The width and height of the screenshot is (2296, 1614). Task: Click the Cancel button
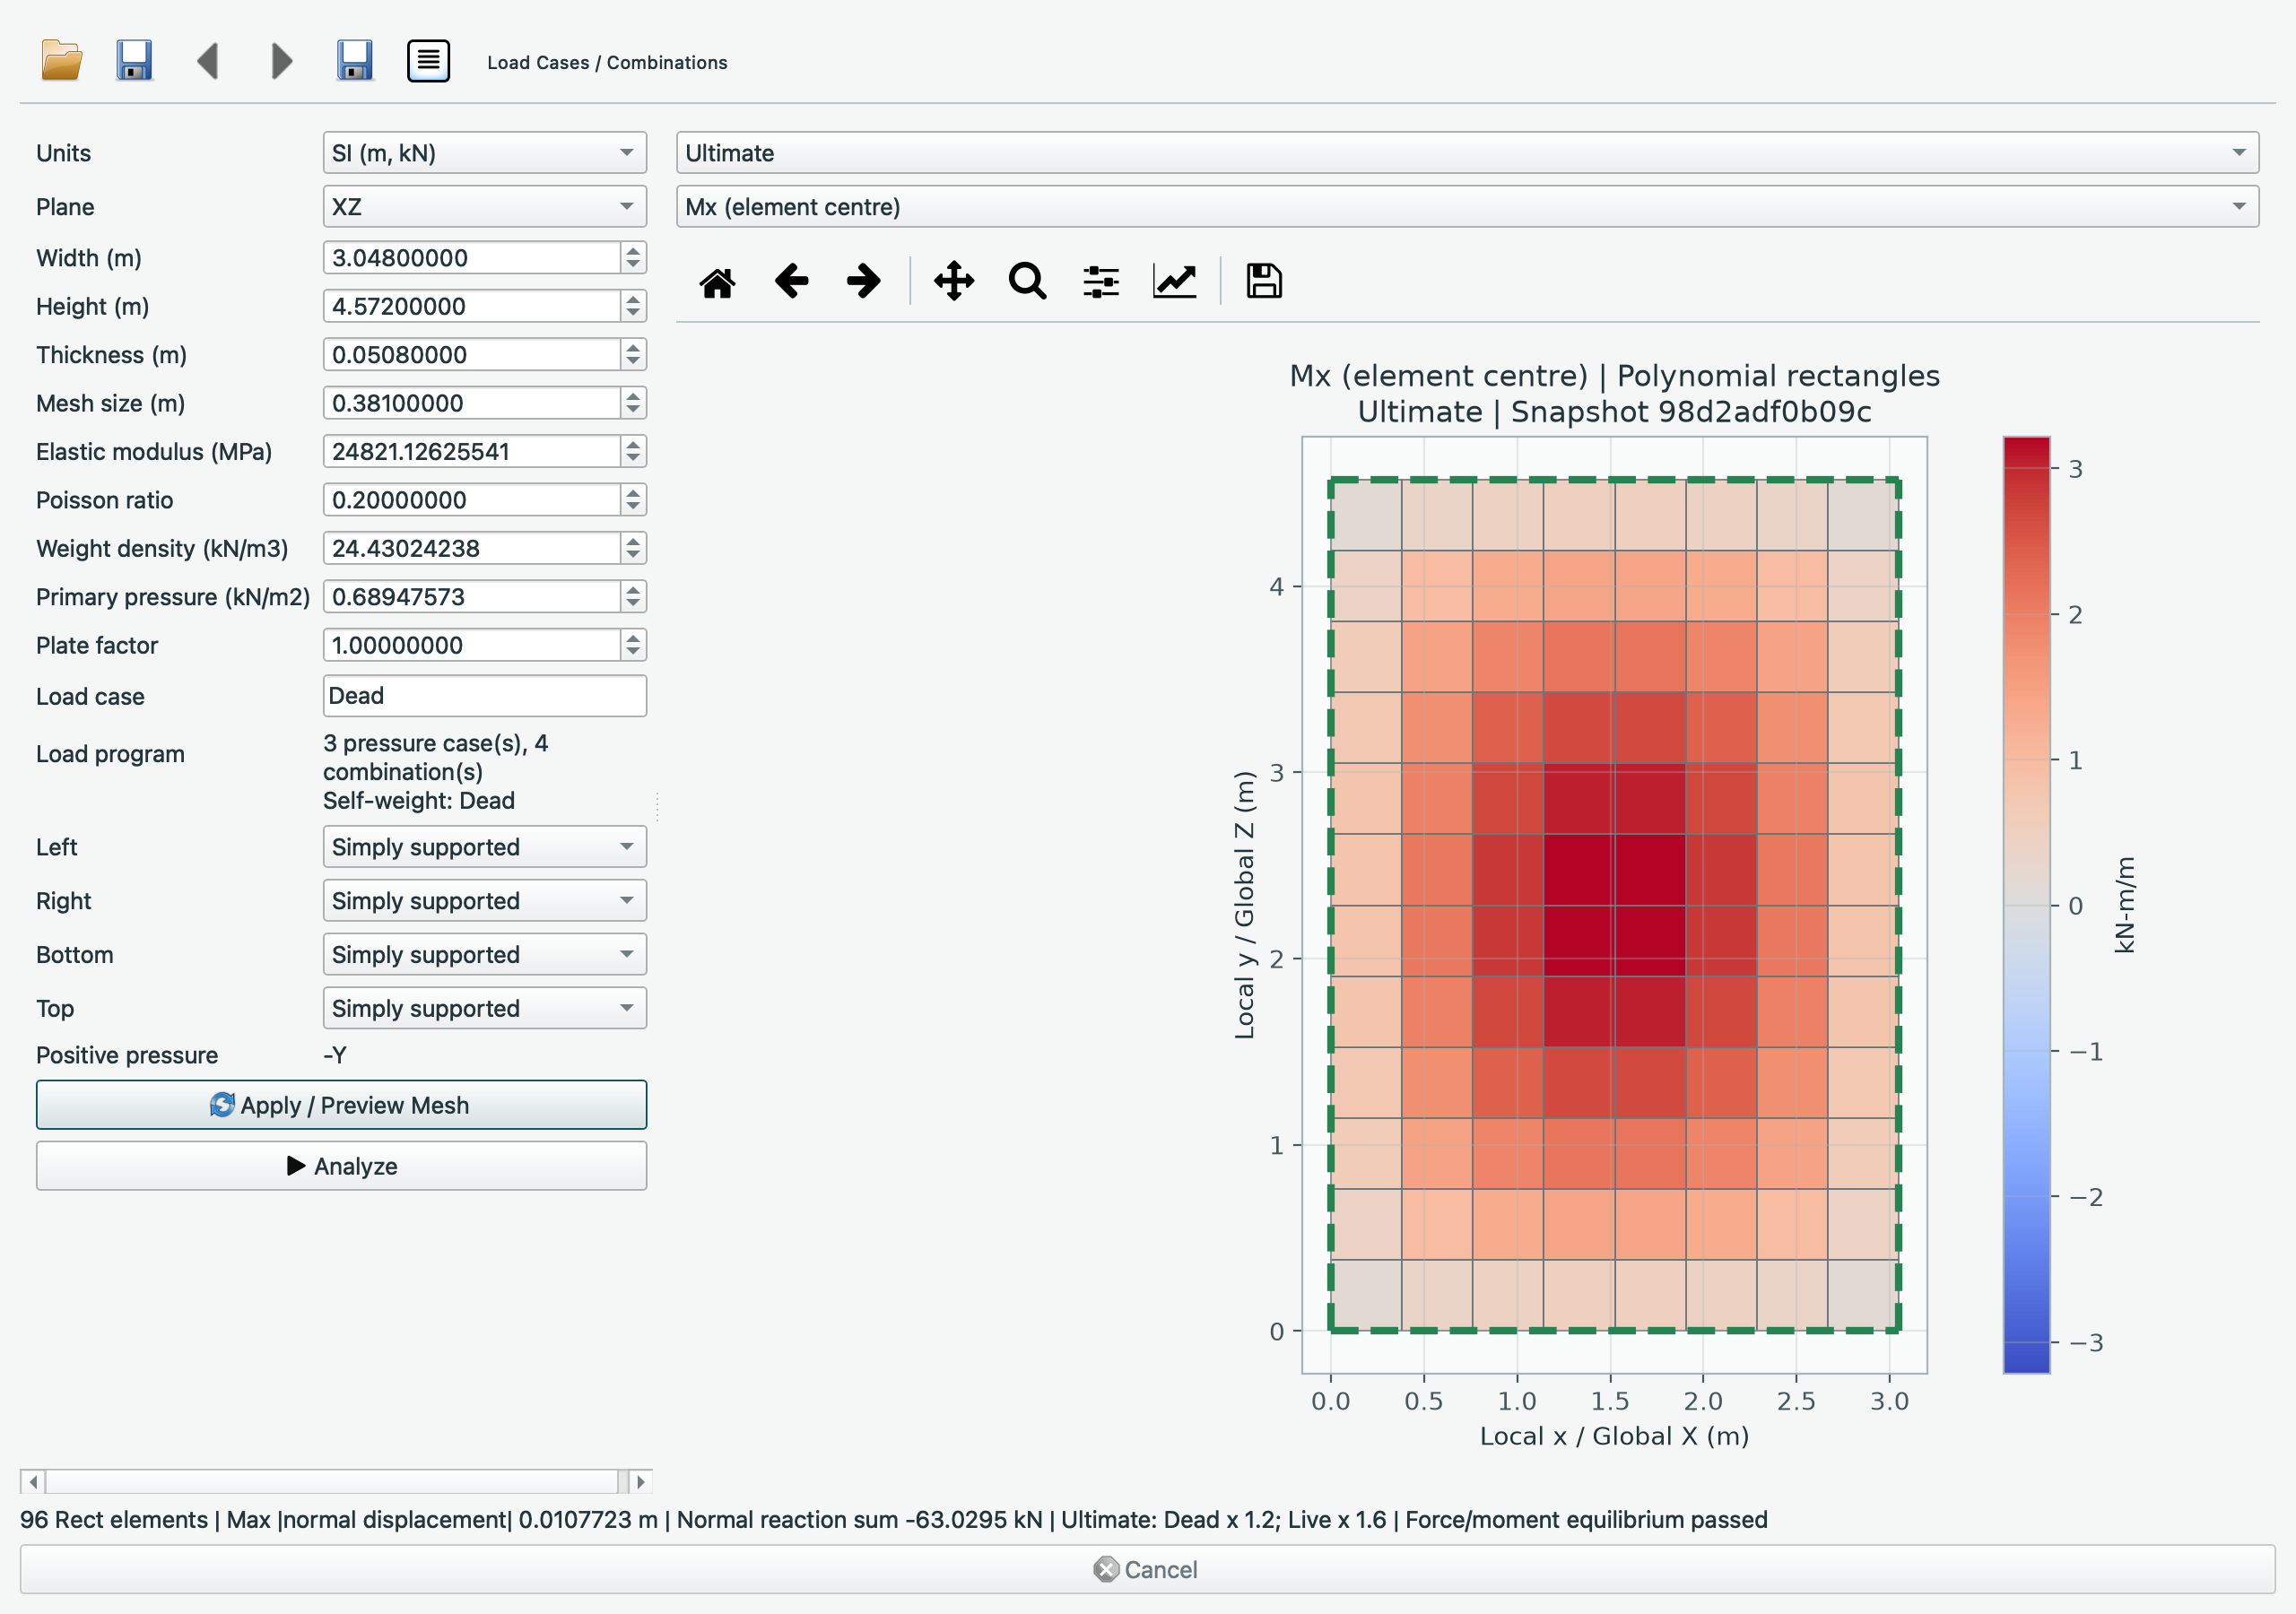[1147, 1570]
